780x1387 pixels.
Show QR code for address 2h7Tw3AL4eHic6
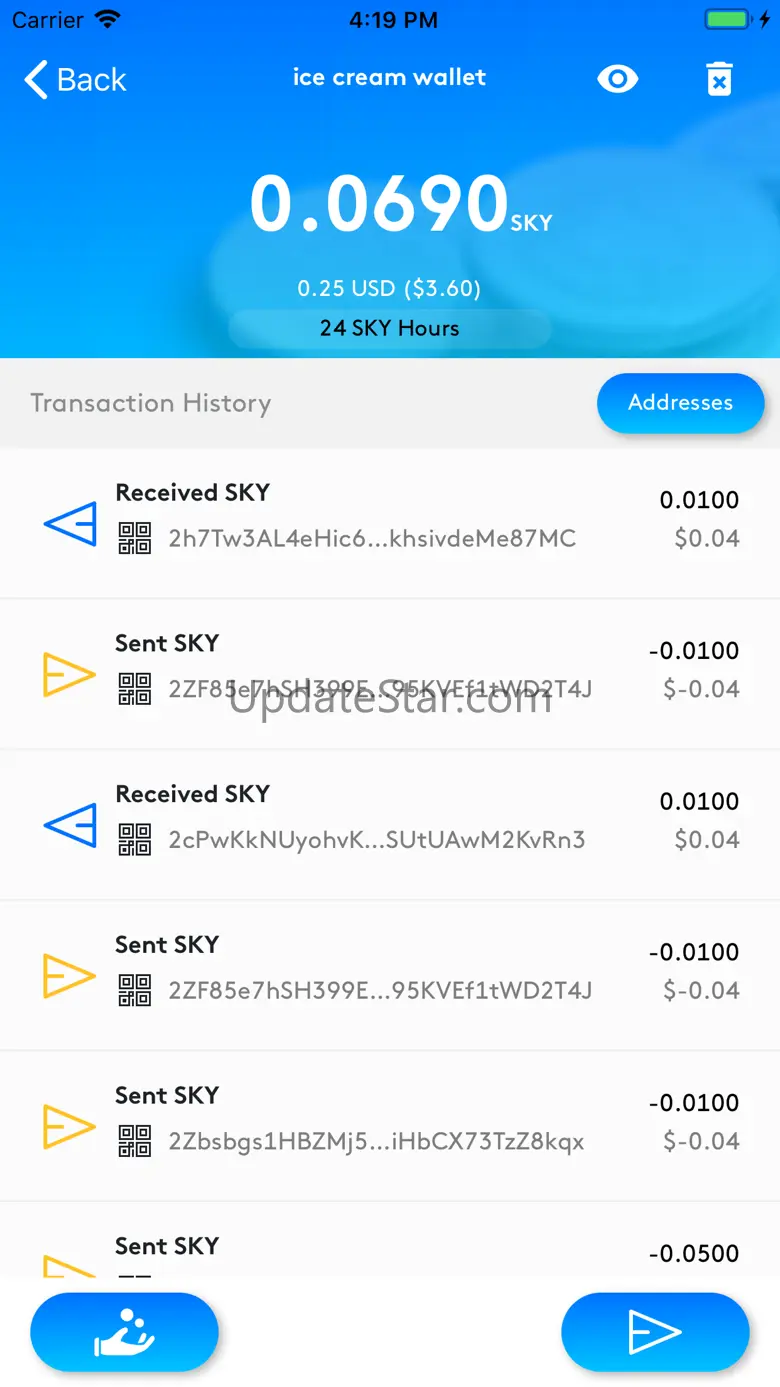tap(135, 538)
